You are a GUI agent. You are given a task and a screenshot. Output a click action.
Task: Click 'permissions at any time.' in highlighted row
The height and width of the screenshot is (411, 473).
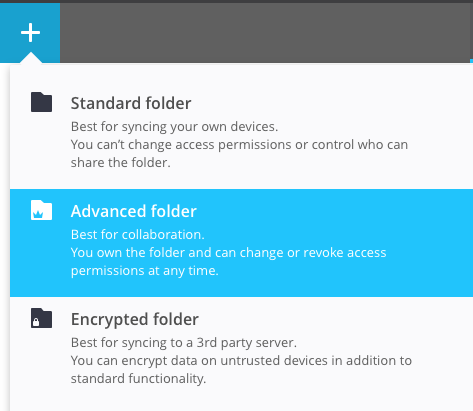click(x=145, y=271)
